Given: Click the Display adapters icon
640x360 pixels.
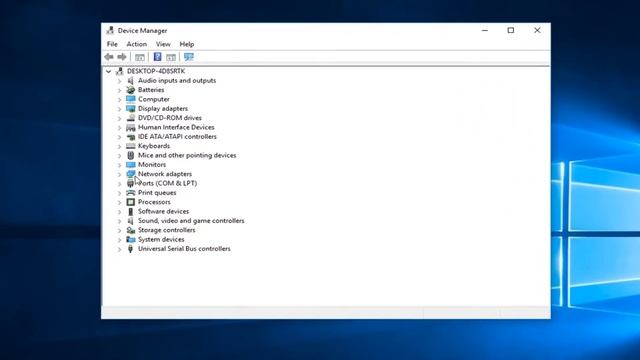Looking at the screenshot, I should 131,109.
